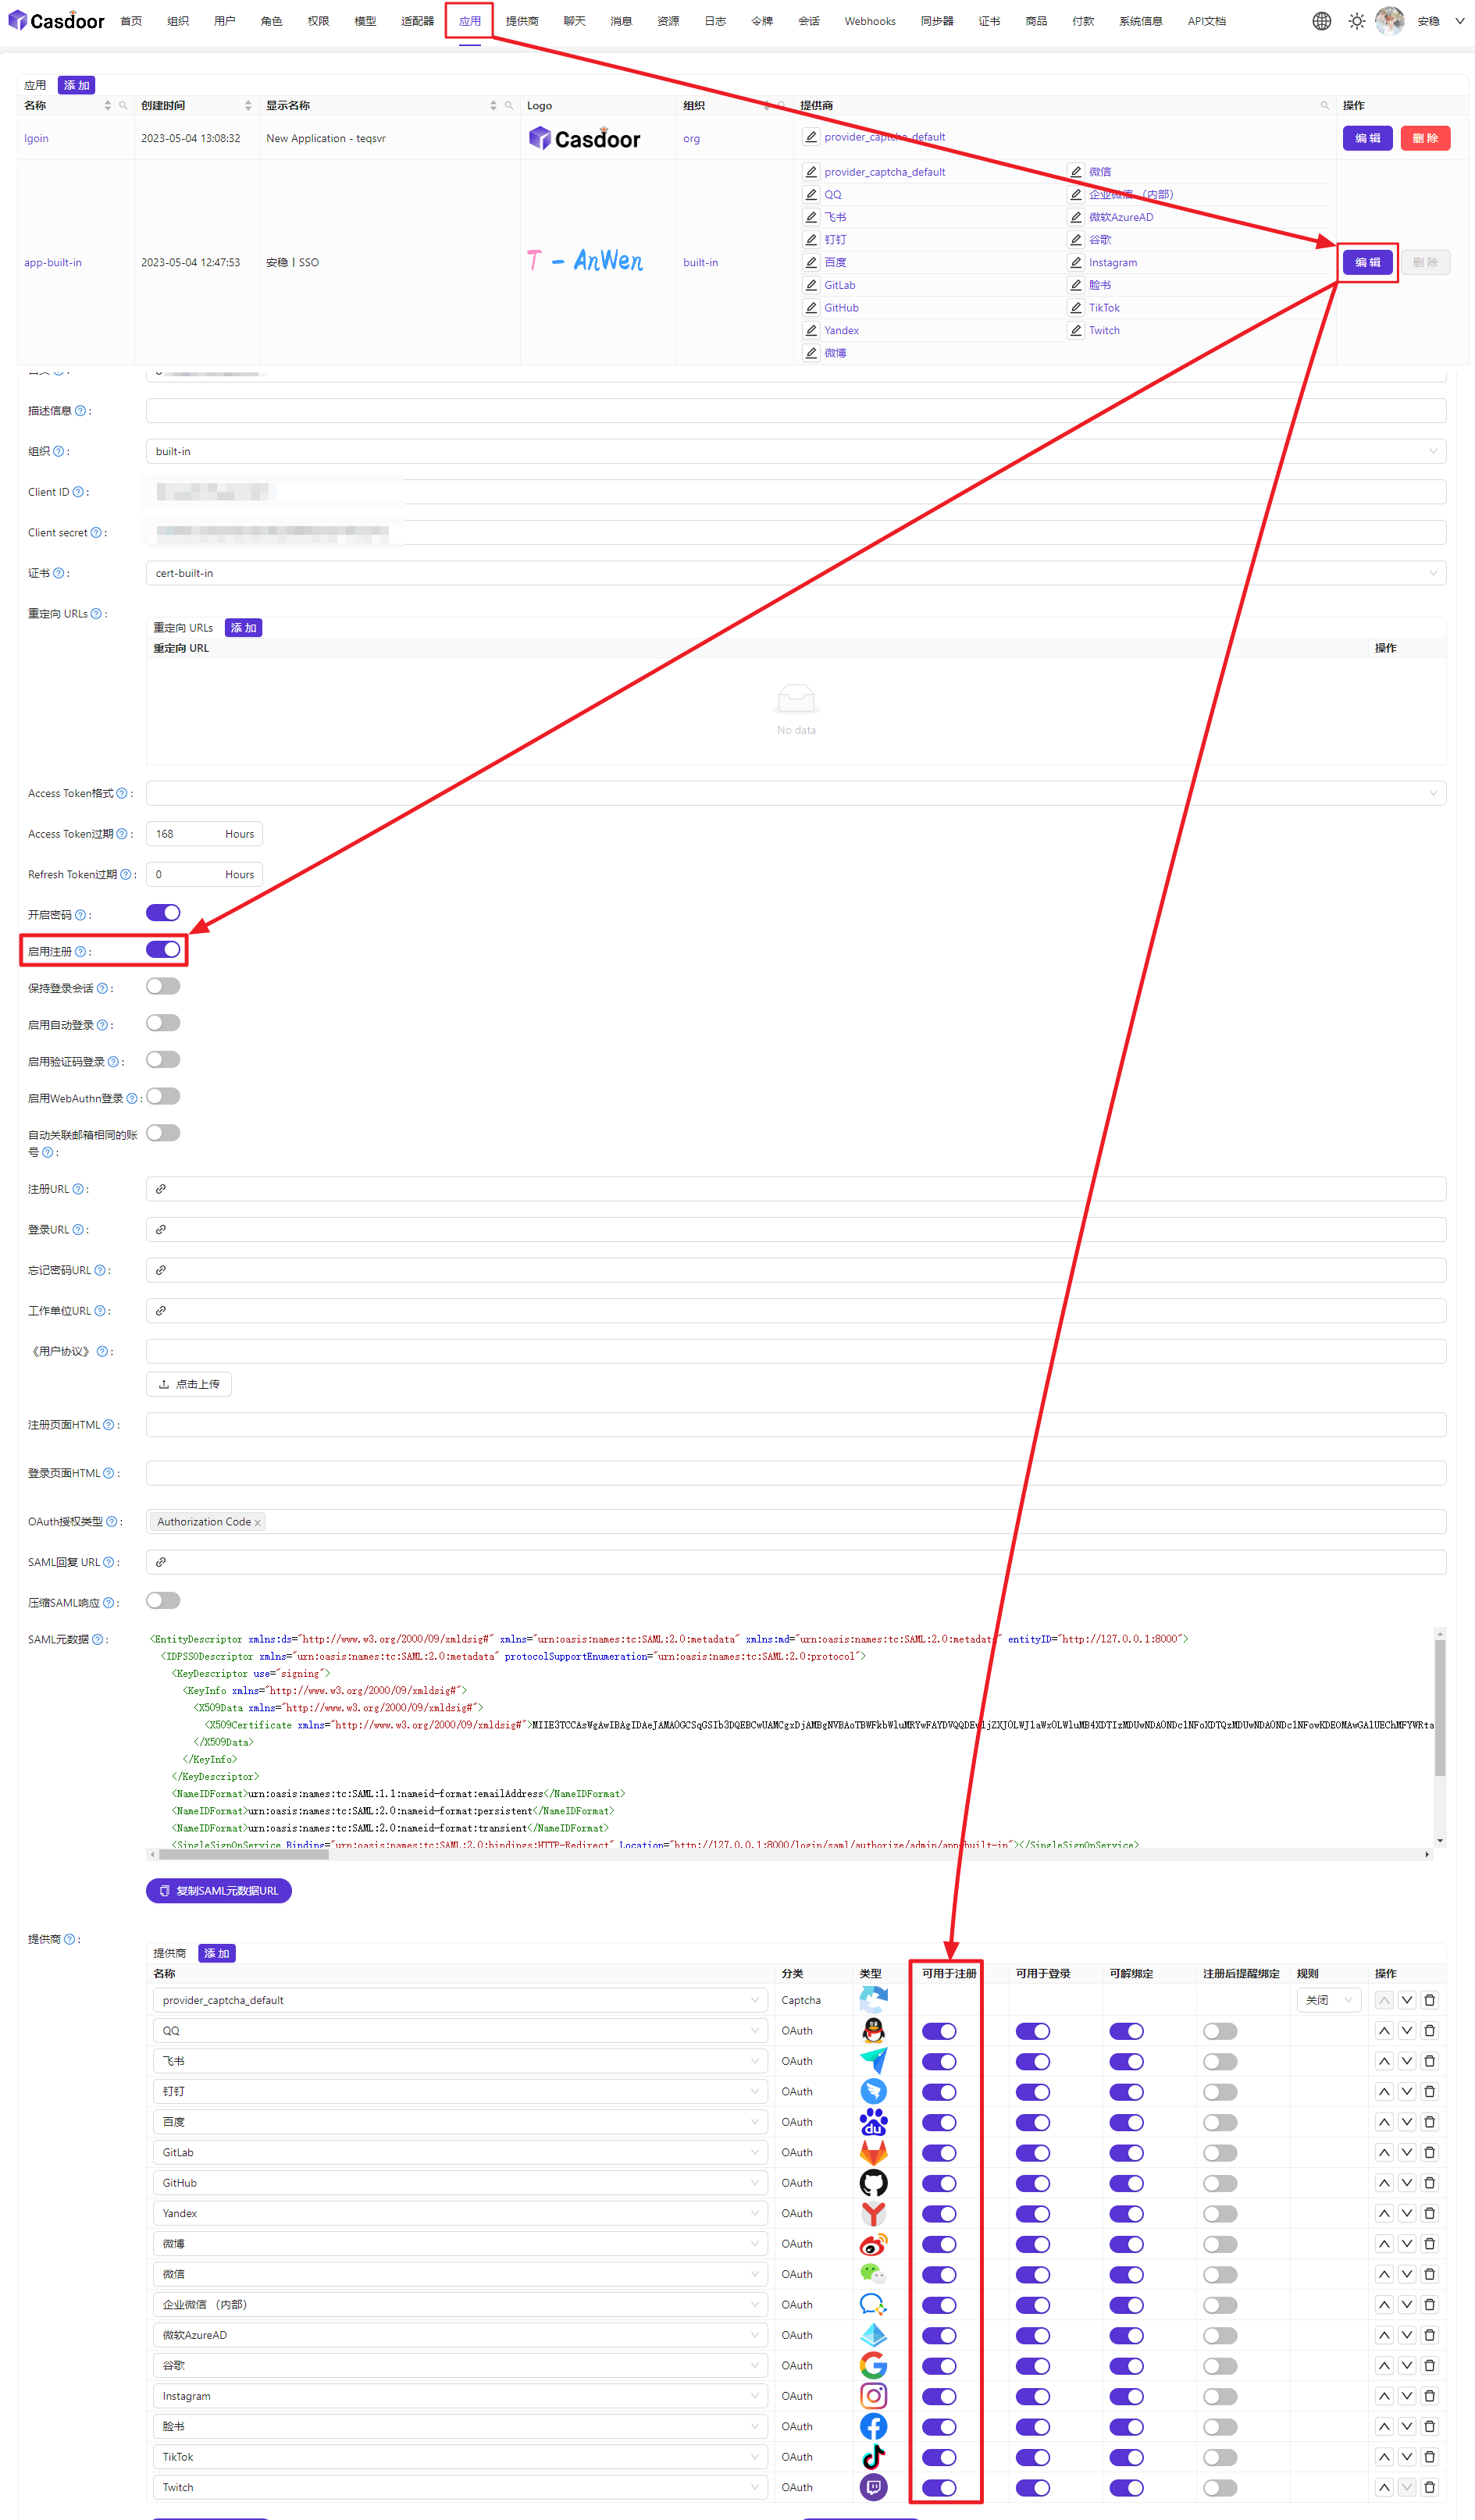Click the 复制SAML元数据URL button
Image resolution: width=1475 pixels, height=2520 pixels.
(x=219, y=1891)
